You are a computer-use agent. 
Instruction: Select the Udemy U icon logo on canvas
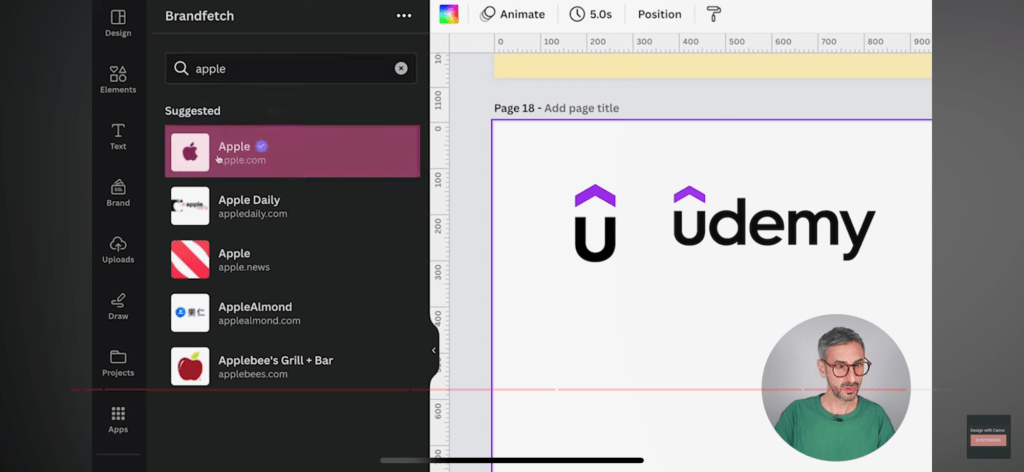595,223
